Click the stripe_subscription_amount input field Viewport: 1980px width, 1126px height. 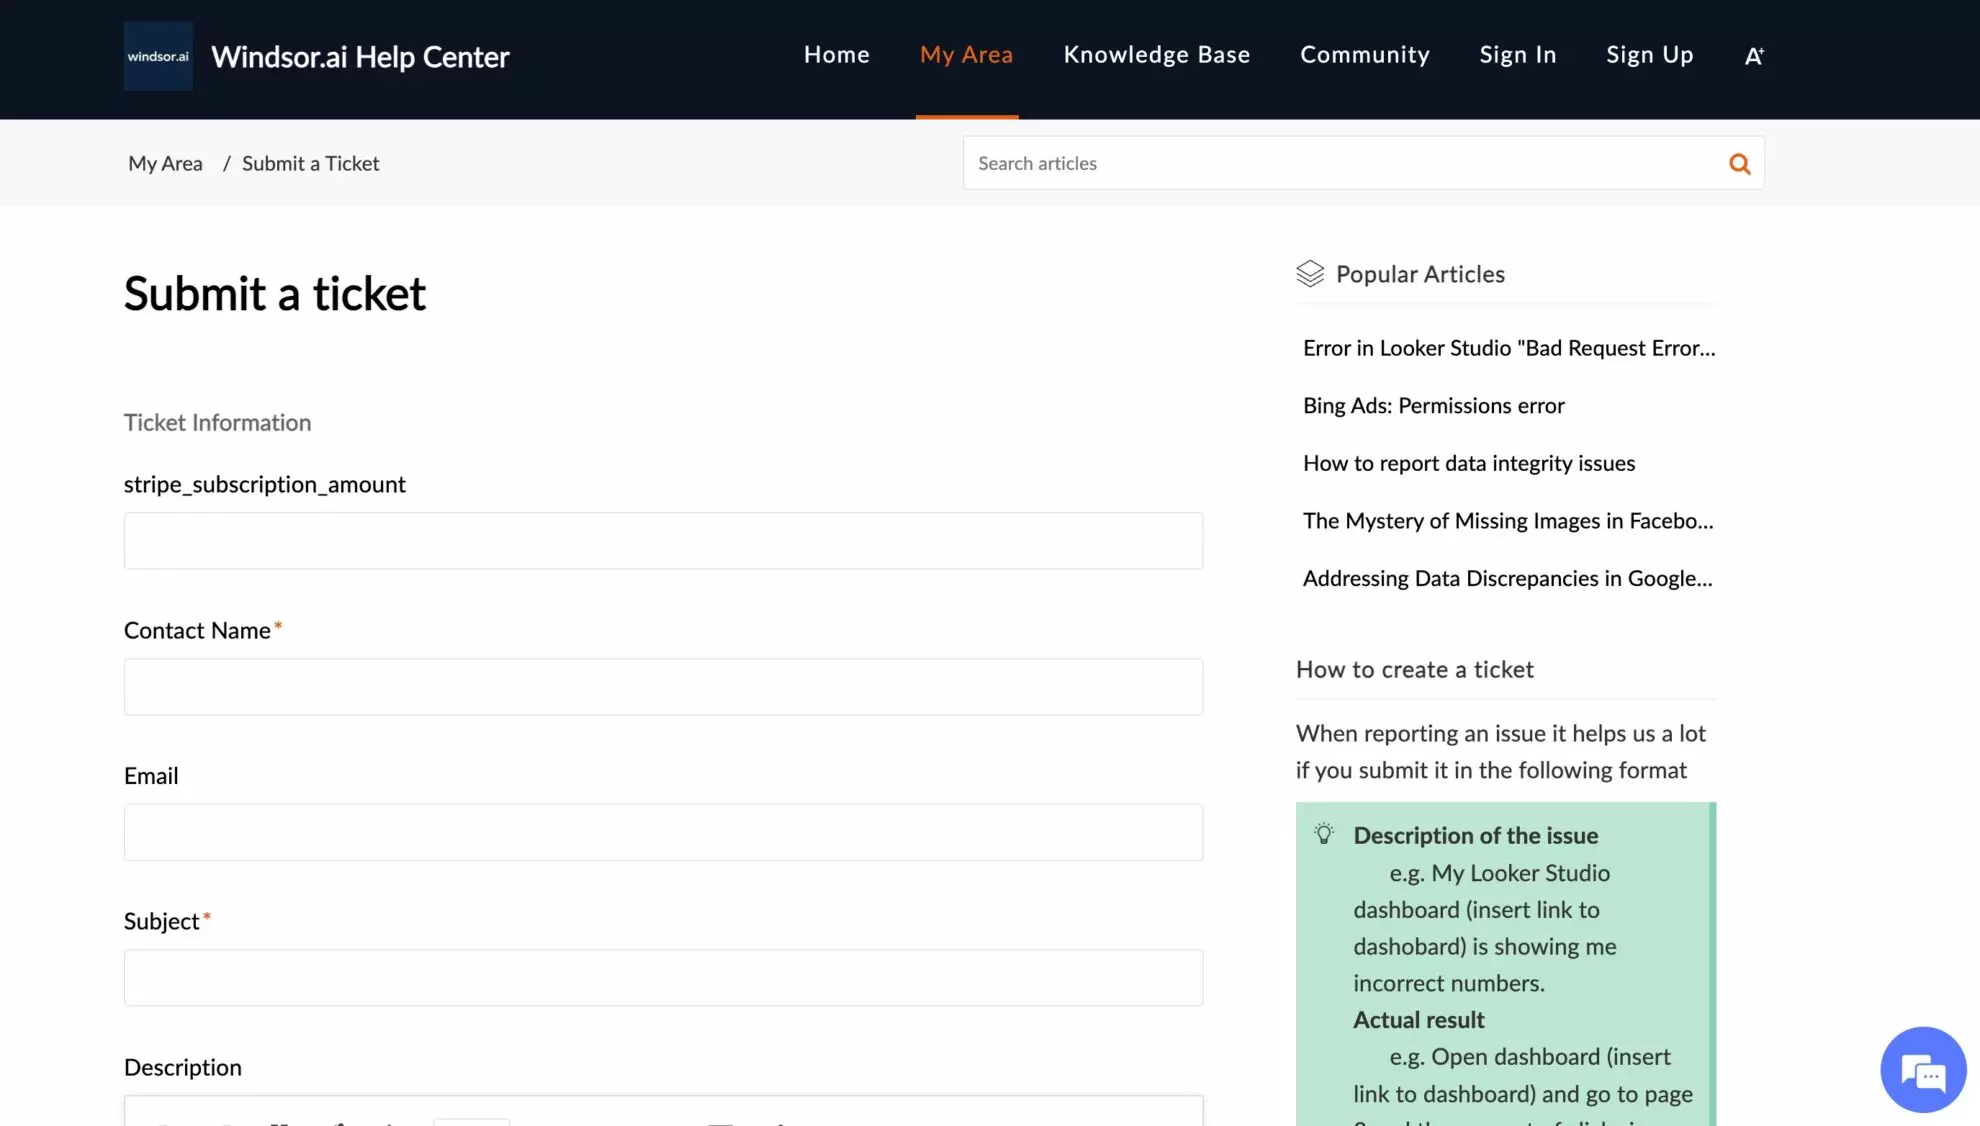663,541
